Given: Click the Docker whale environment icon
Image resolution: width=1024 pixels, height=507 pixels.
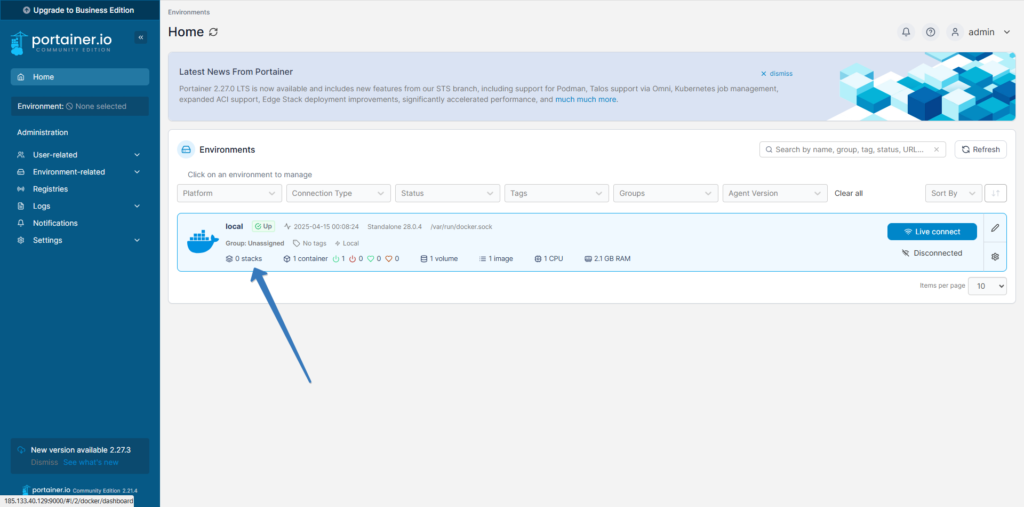Looking at the screenshot, I should 202,242.
